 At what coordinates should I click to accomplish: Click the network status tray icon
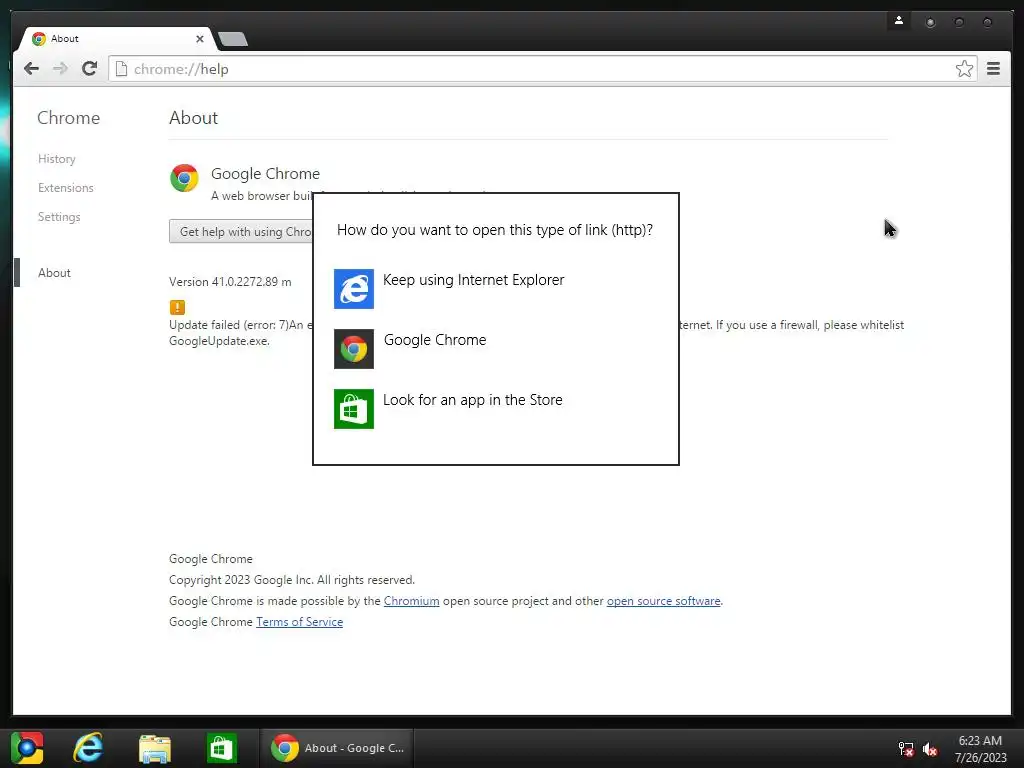point(906,748)
